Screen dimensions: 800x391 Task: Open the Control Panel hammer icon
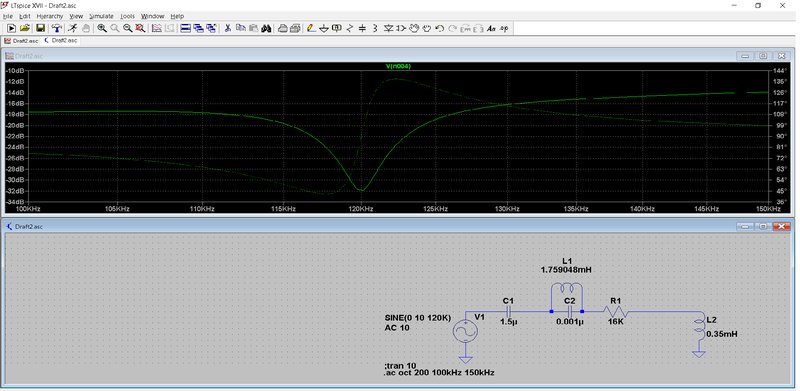[57, 28]
